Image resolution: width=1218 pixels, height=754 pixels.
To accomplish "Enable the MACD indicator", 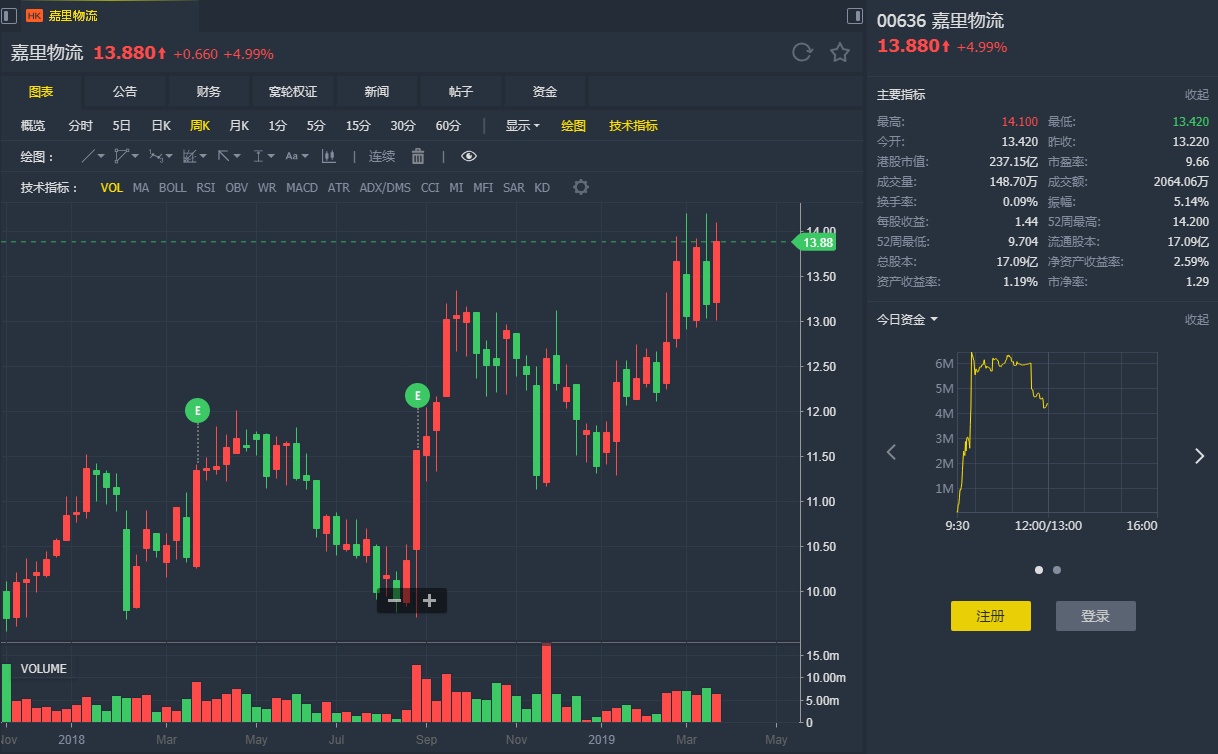I will [x=302, y=187].
